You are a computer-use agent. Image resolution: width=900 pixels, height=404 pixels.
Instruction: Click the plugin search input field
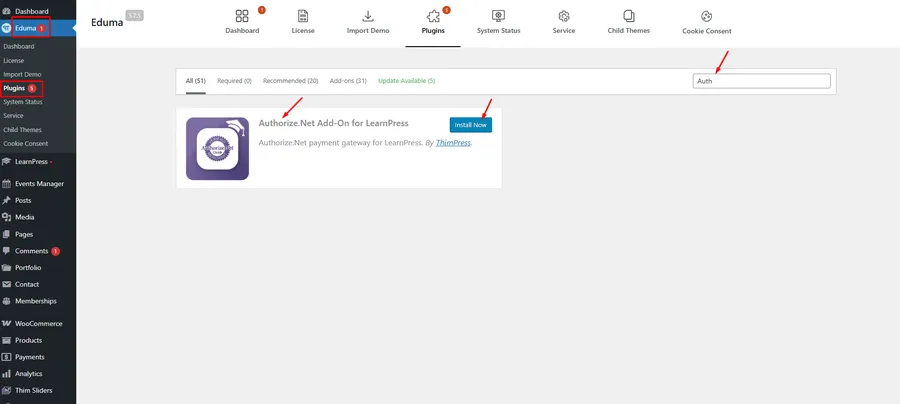tap(761, 81)
